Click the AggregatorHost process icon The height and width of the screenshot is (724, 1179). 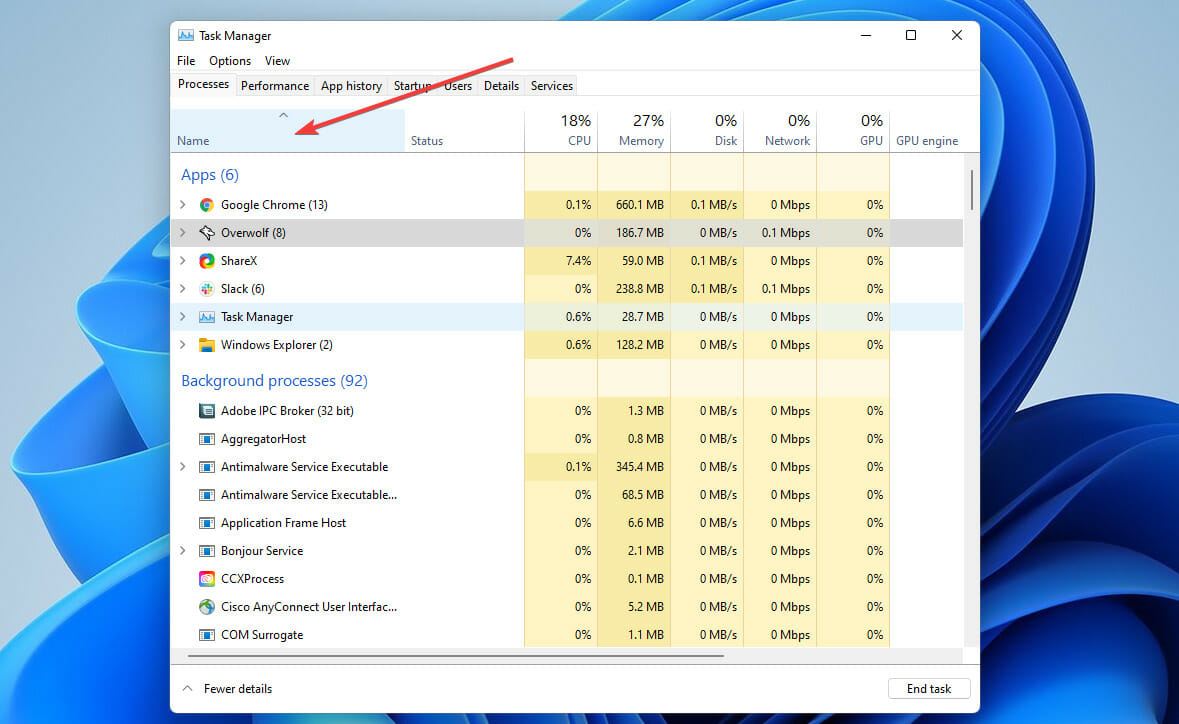pyautogui.click(x=207, y=438)
